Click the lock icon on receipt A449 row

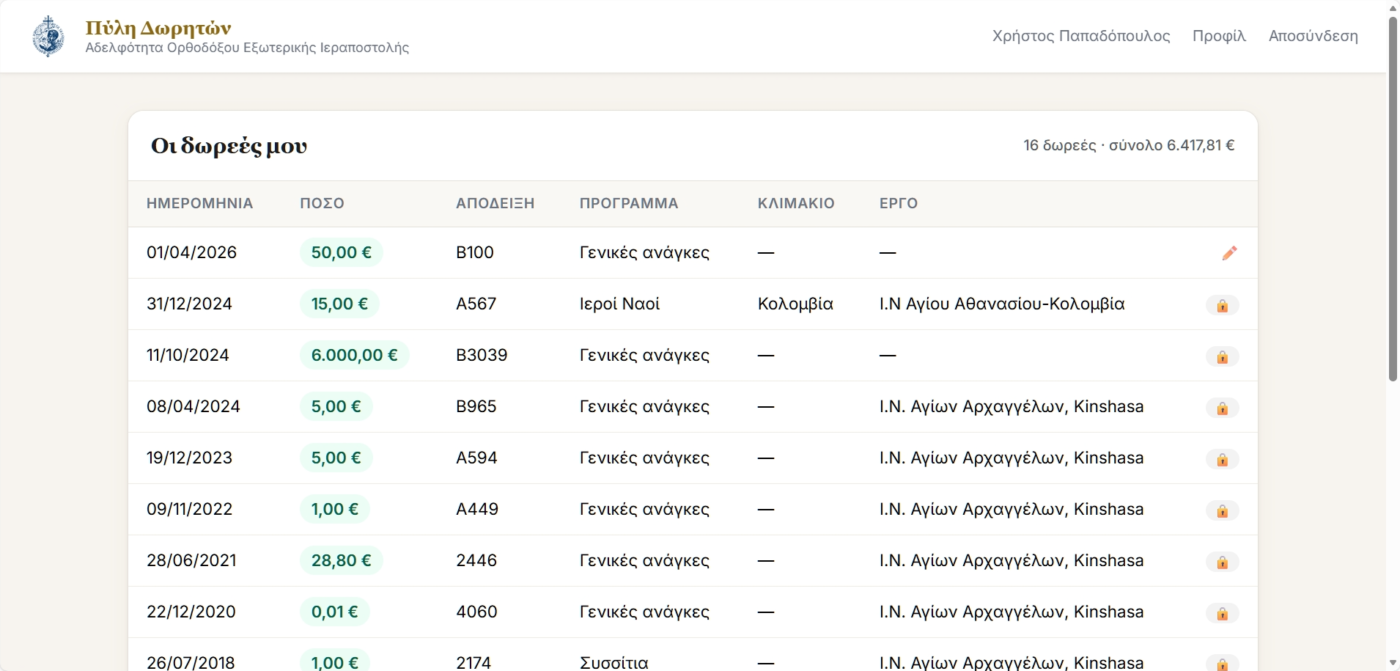pyautogui.click(x=1222, y=510)
